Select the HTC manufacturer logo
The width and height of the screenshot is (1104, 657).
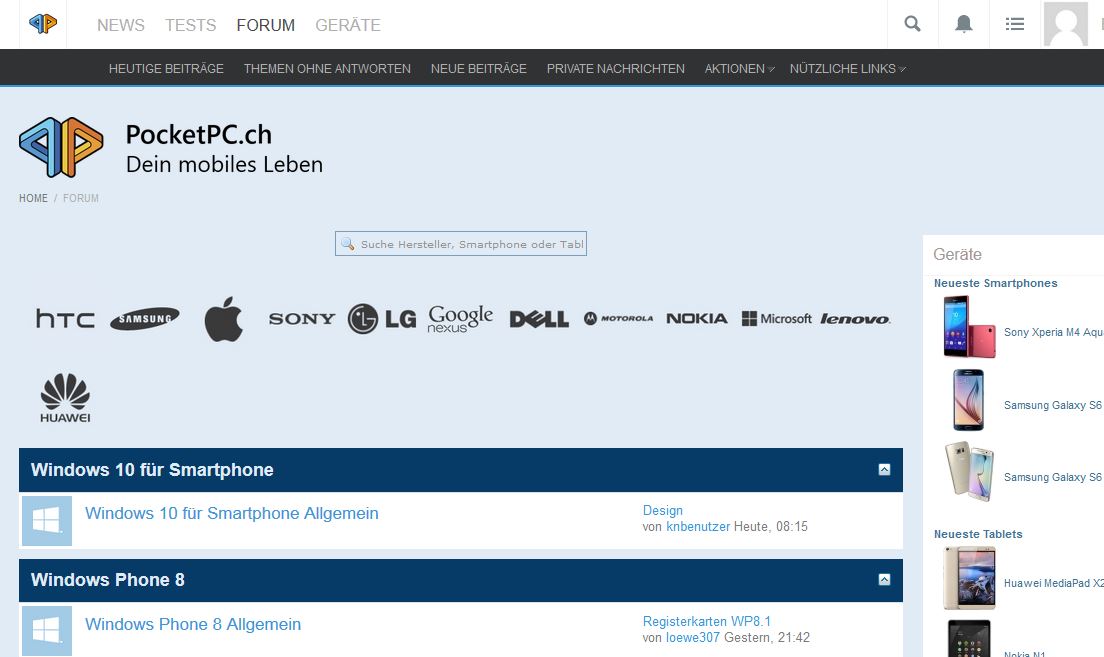(x=65, y=319)
